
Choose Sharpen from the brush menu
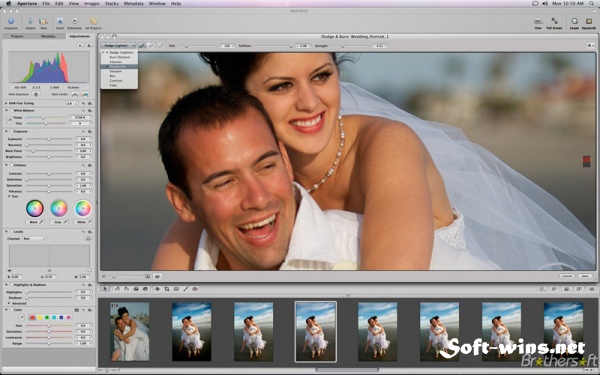point(119,71)
